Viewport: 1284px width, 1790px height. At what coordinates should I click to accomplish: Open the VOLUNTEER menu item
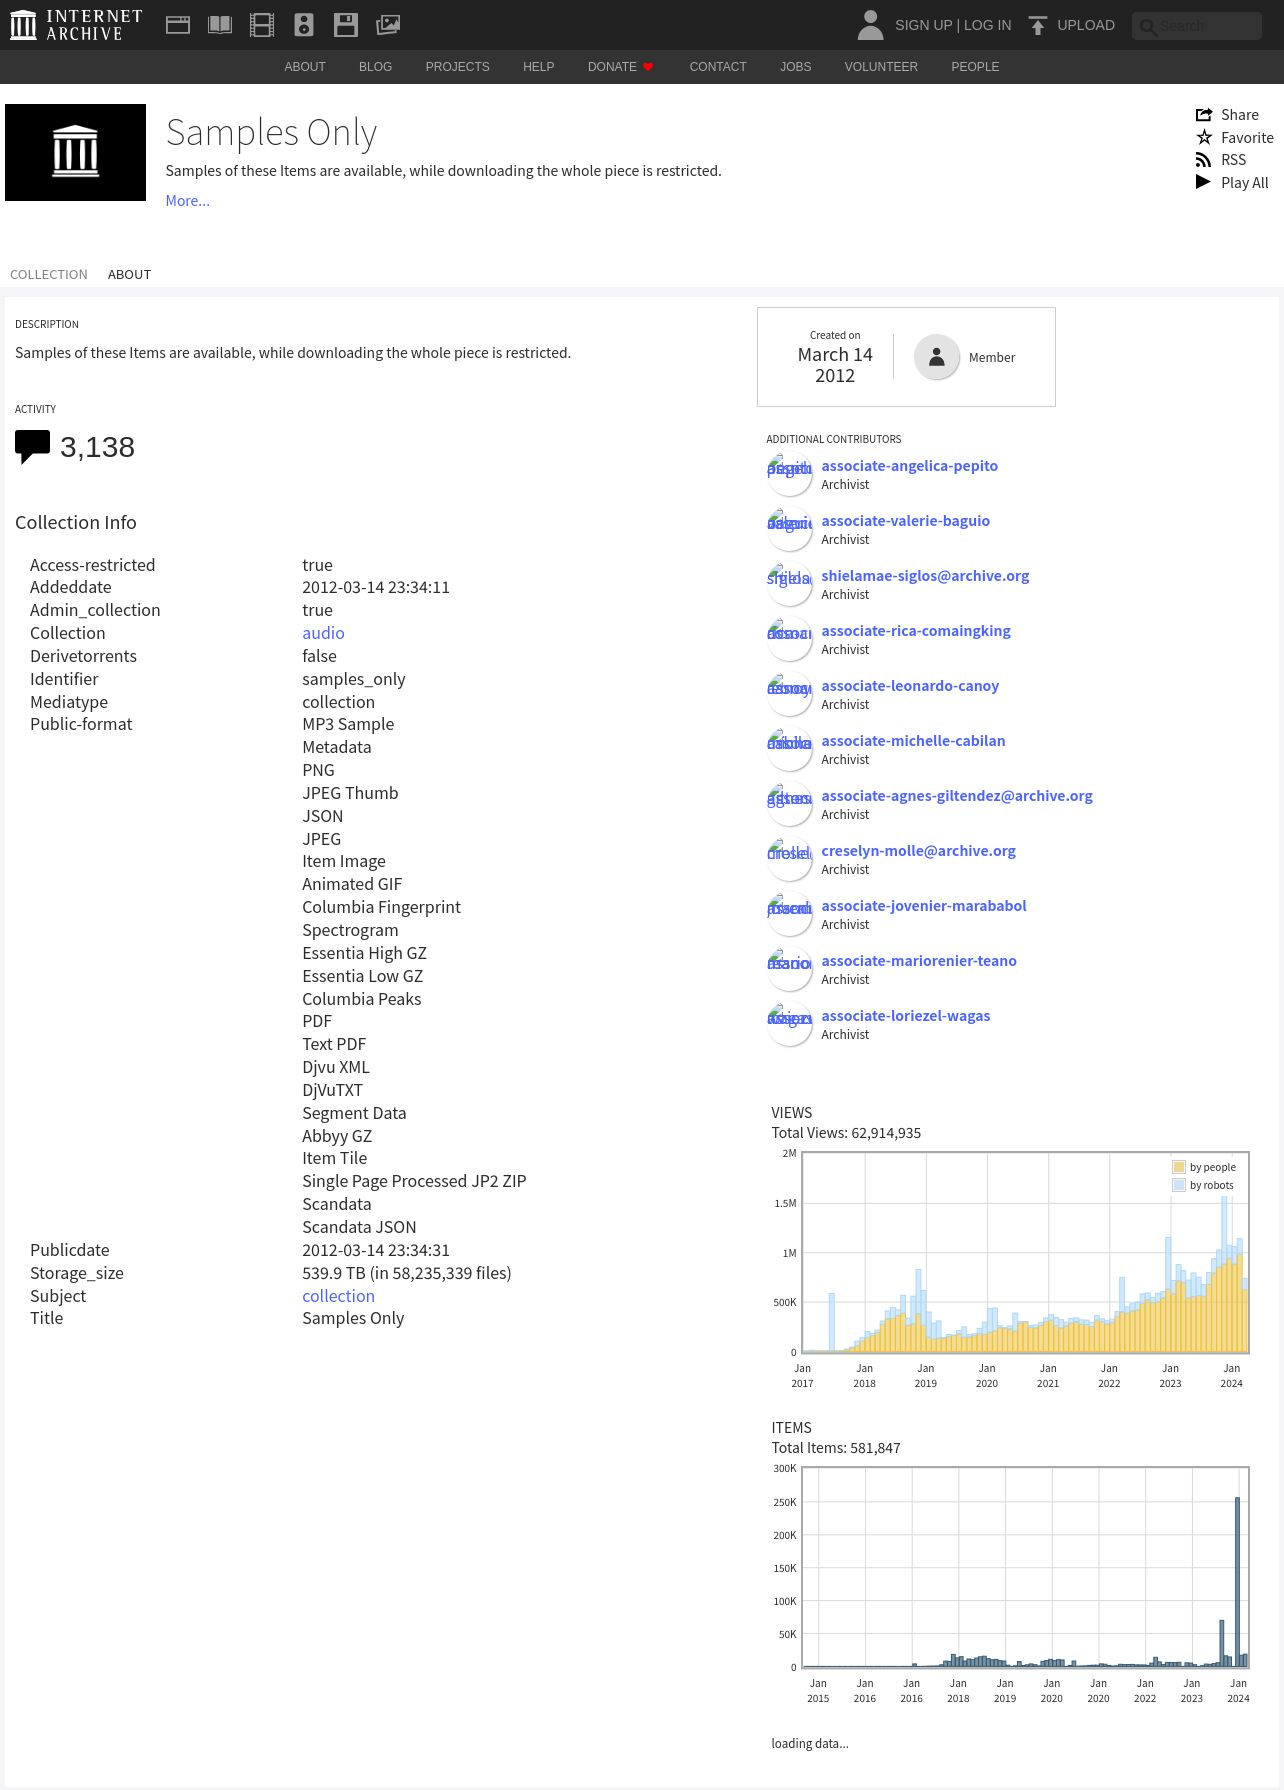click(881, 67)
